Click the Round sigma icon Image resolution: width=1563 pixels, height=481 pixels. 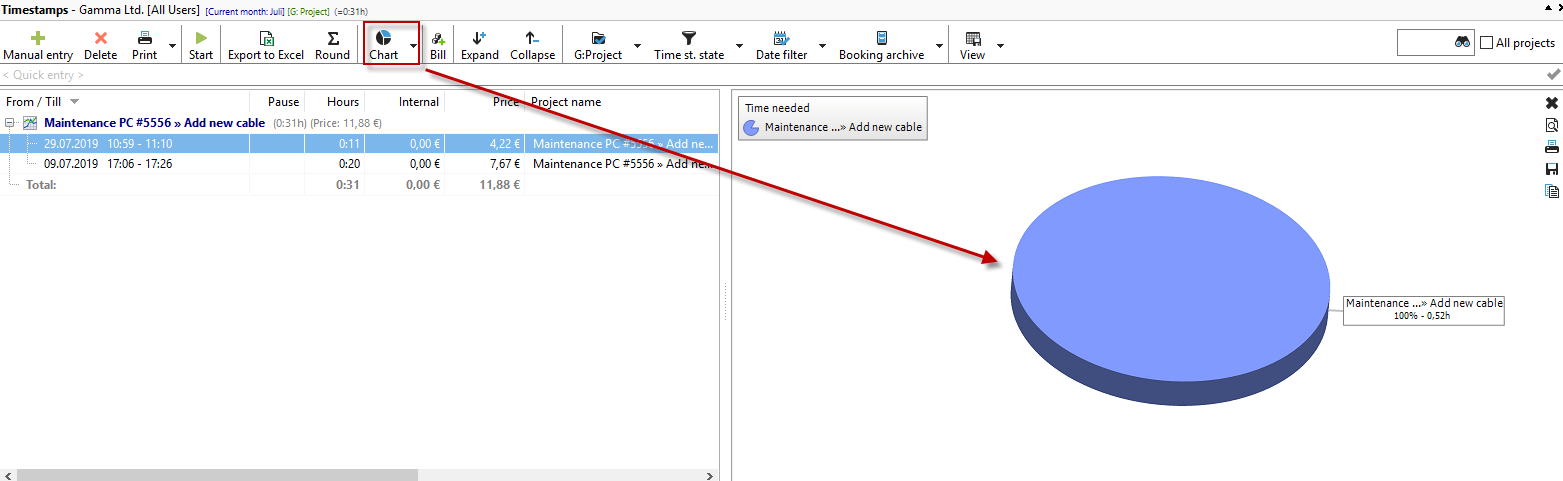point(333,38)
